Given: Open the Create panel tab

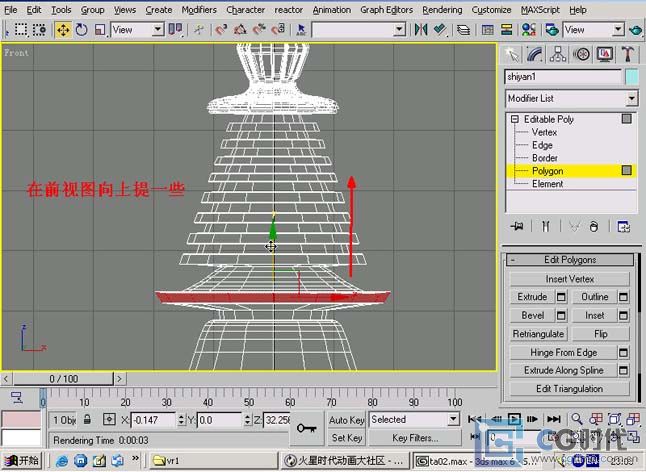Looking at the screenshot, I should click(512, 54).
